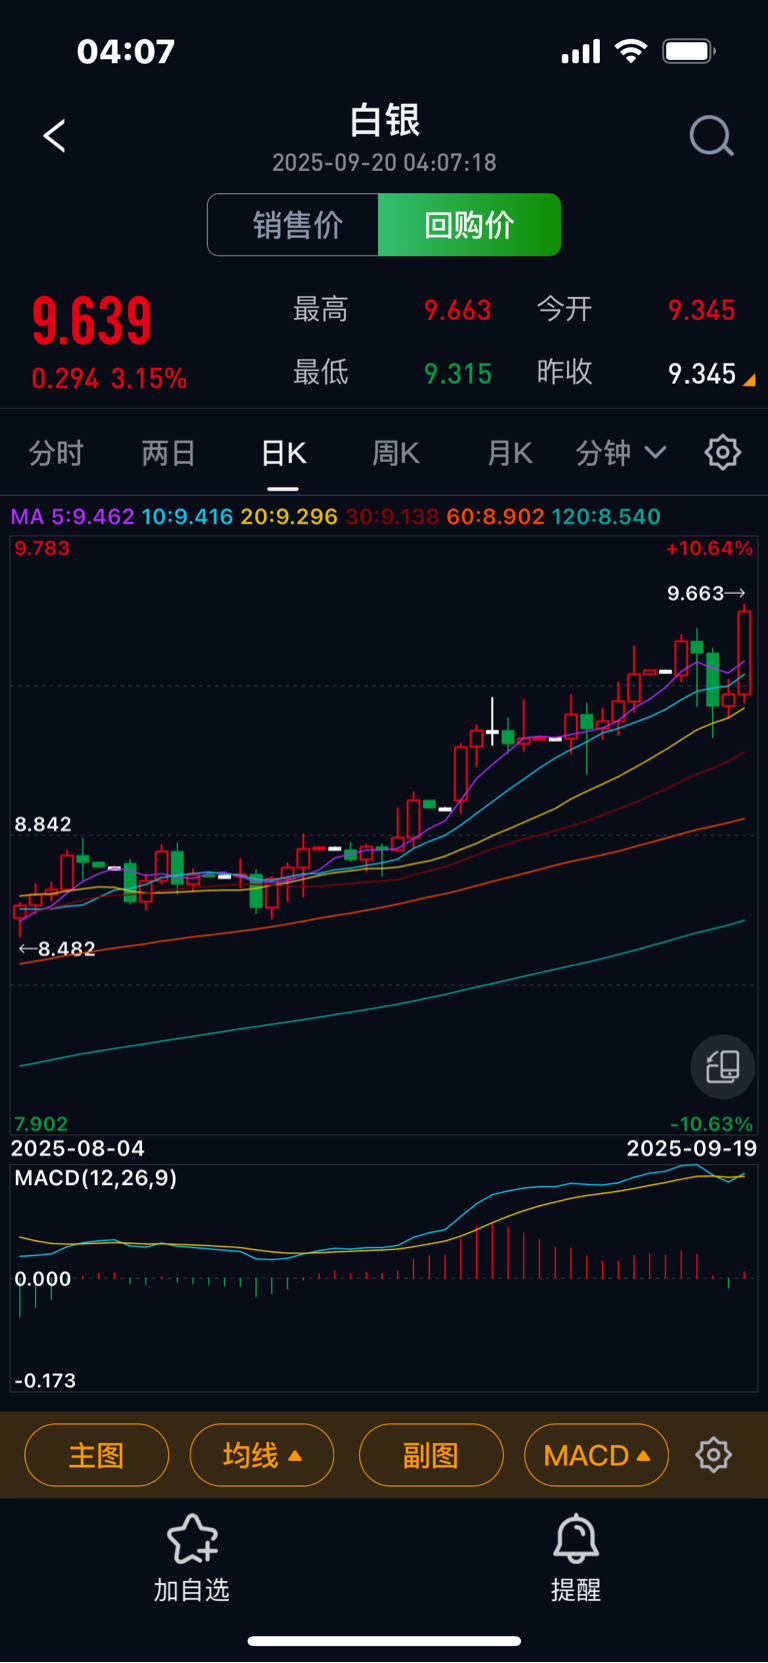768x1663 pixels.
Task: Tap the 副图 button
Action: 431,1455
